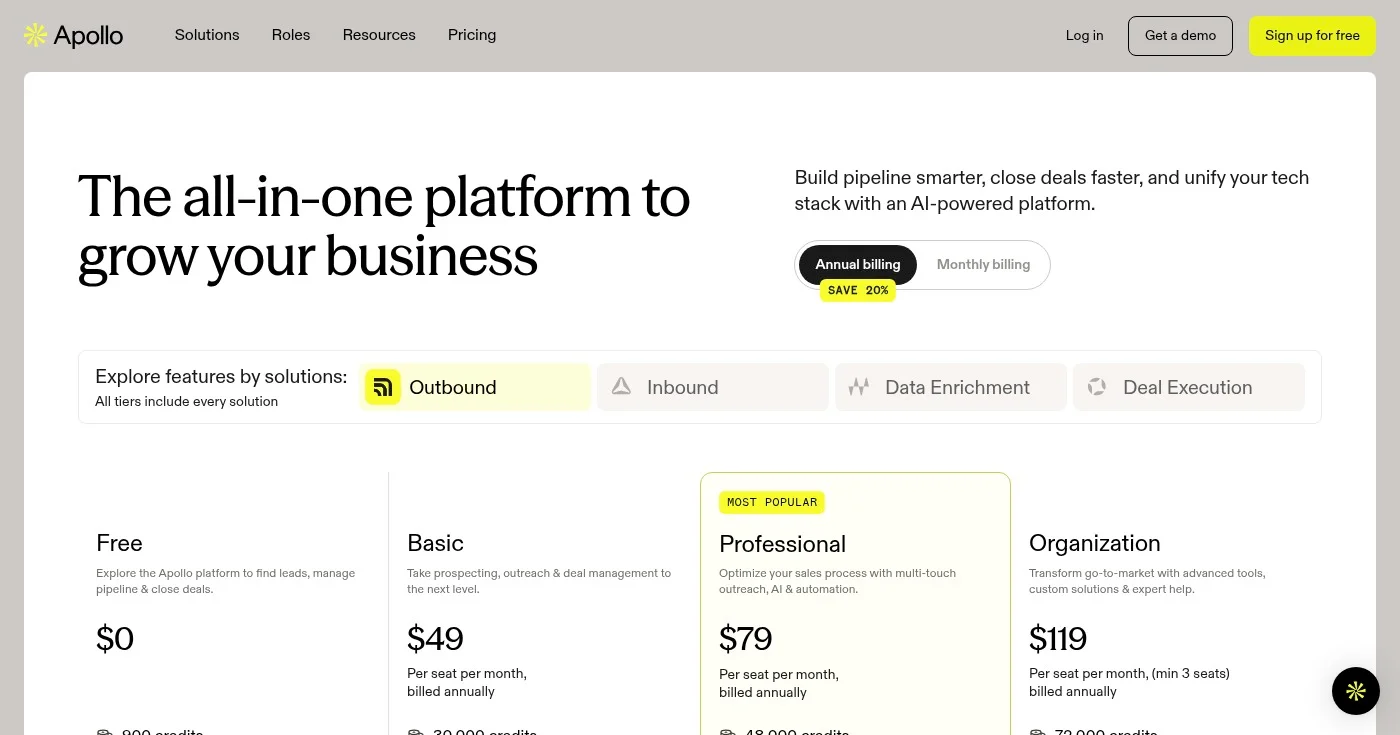The image size is (1400, 735).
Task: Click "All tiers include every solution" text
Action: coord(187,401)
